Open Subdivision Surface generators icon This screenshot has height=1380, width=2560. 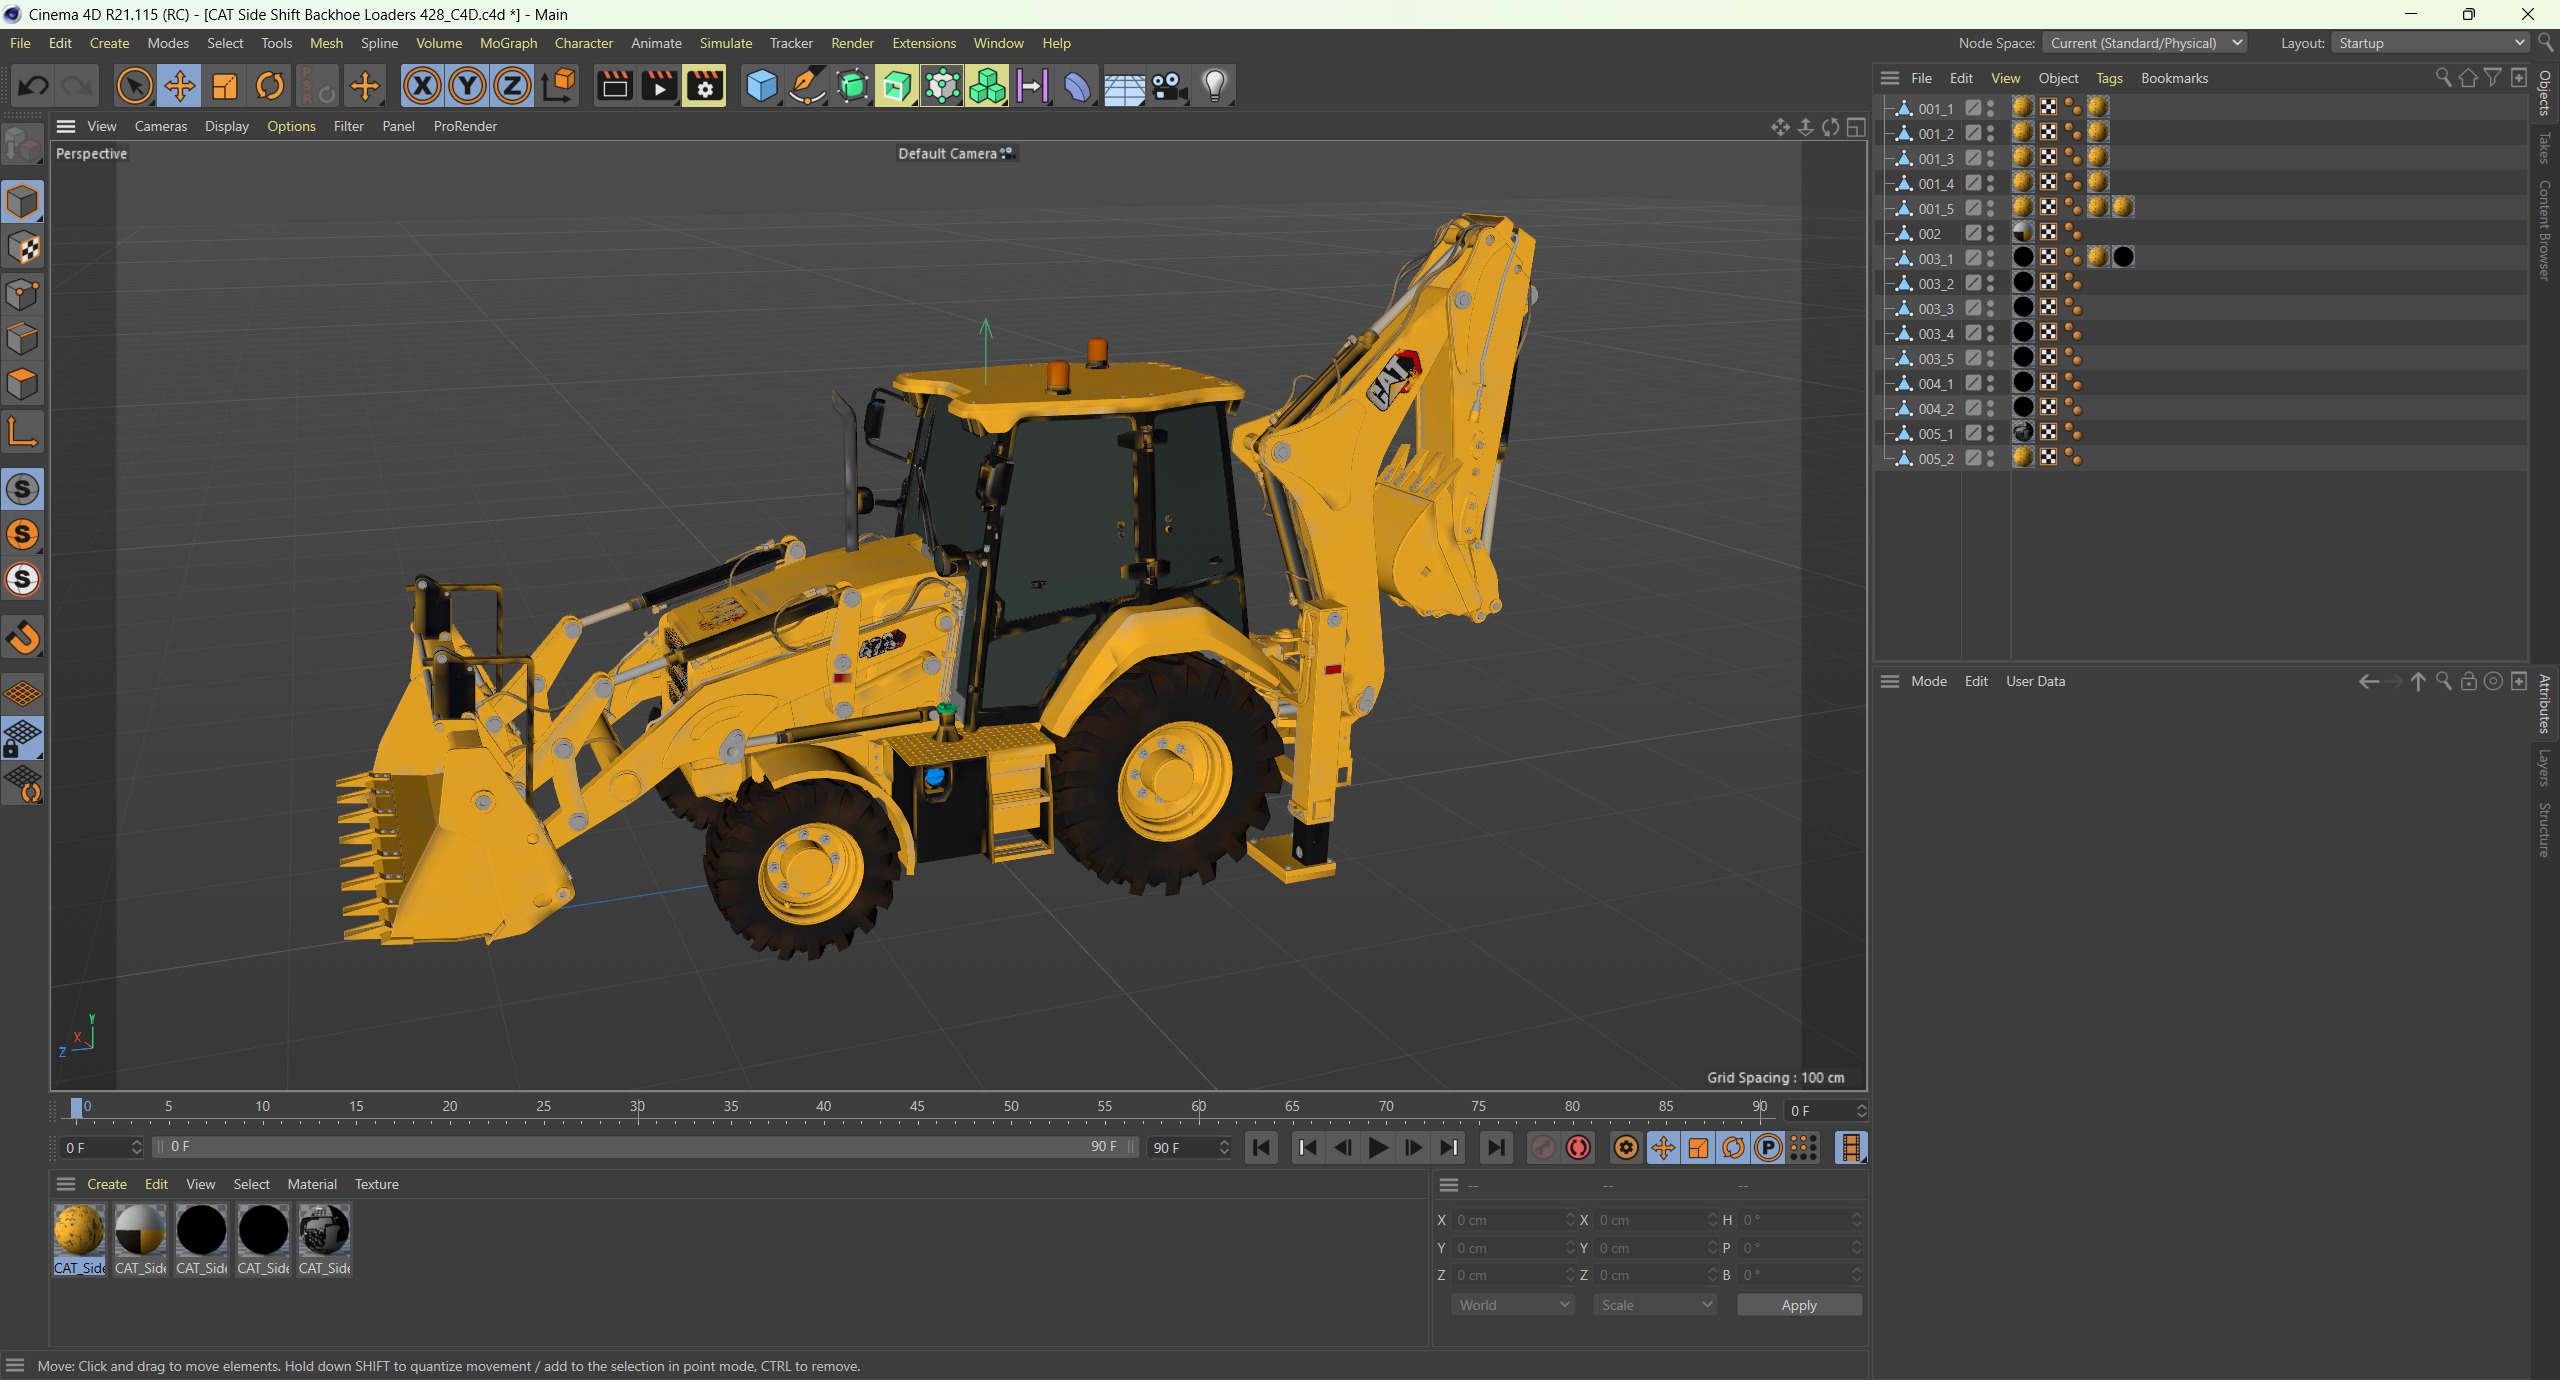pos(852,86)
